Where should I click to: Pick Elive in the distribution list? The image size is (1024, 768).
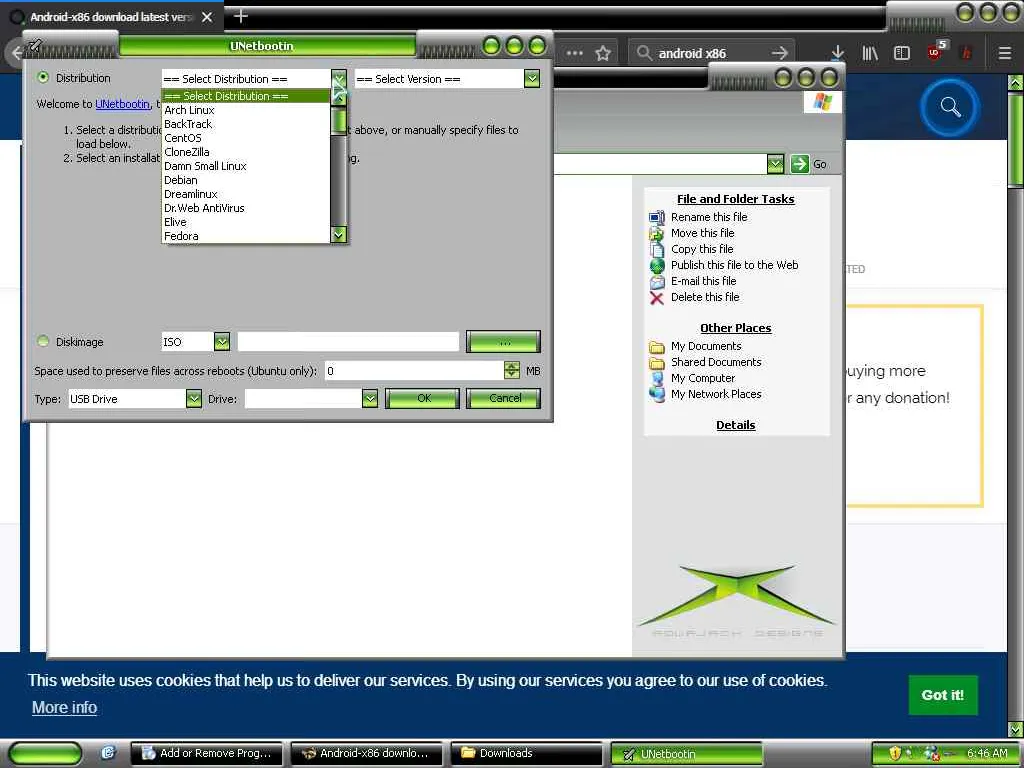click(245, 222)
